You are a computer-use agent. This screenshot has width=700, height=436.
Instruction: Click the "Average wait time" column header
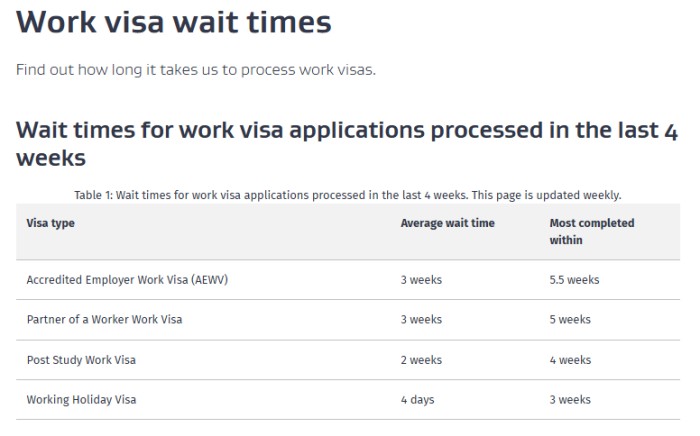click(447, 223)
